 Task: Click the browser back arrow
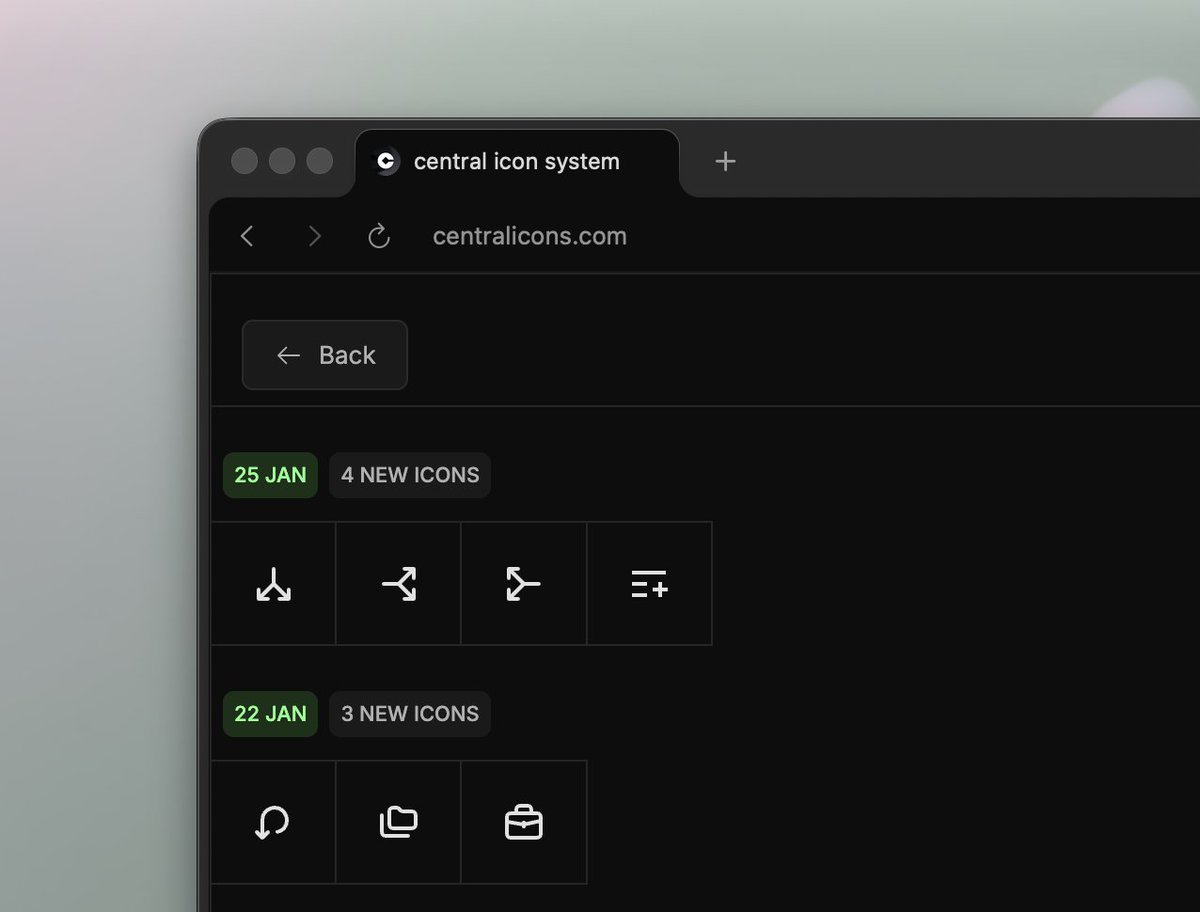(x=247, y=236)
